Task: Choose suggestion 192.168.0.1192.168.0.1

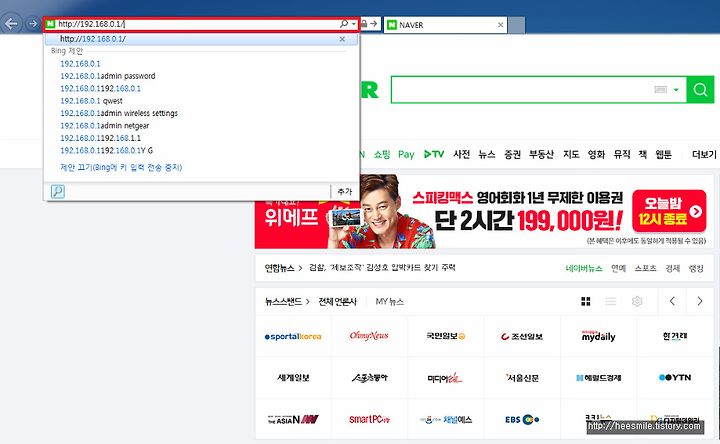Action: click(101, 89)
